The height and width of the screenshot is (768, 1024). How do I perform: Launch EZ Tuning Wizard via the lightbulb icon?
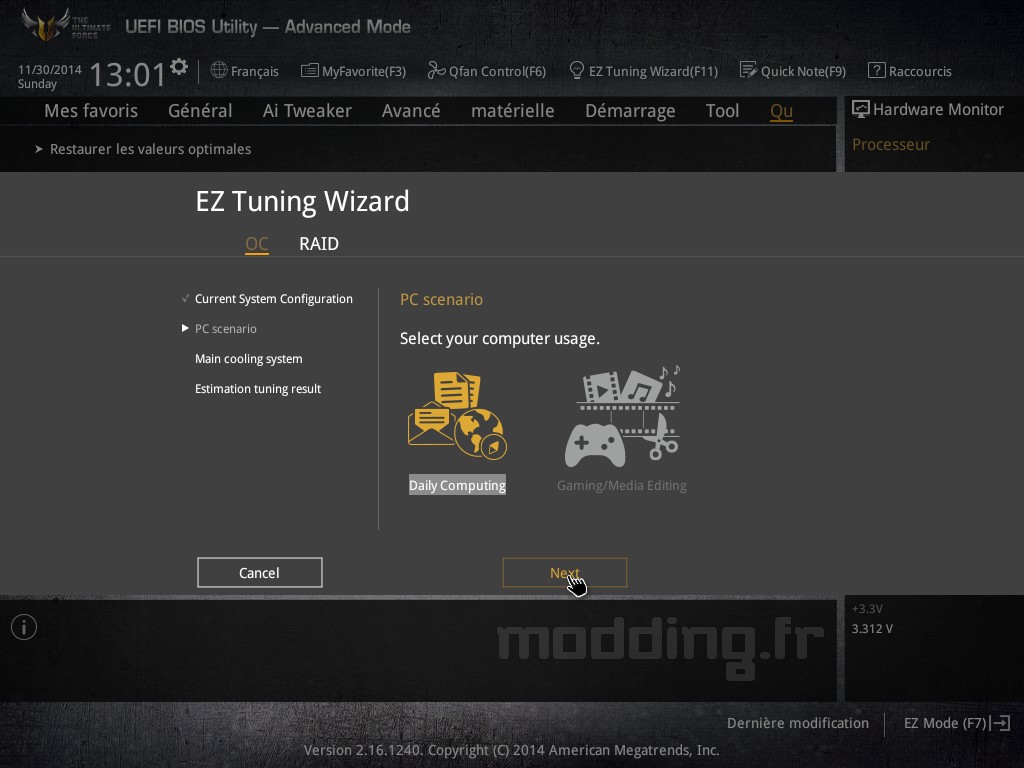coord(577,70)
